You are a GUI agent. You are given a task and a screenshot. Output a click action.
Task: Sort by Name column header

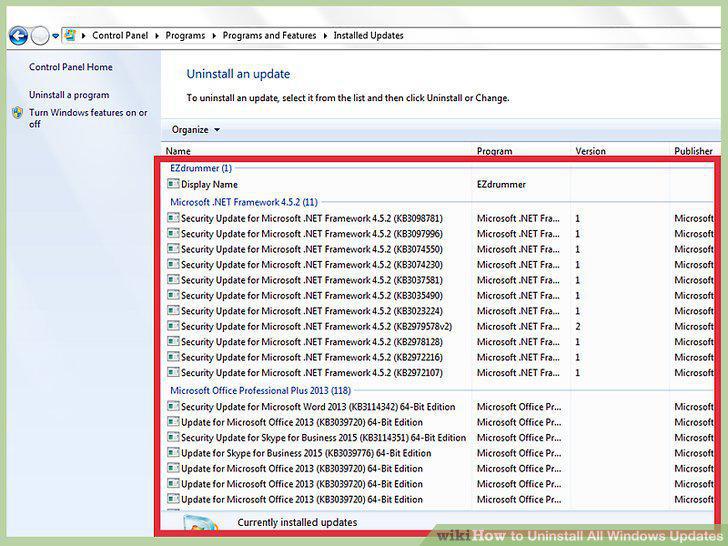178,151
